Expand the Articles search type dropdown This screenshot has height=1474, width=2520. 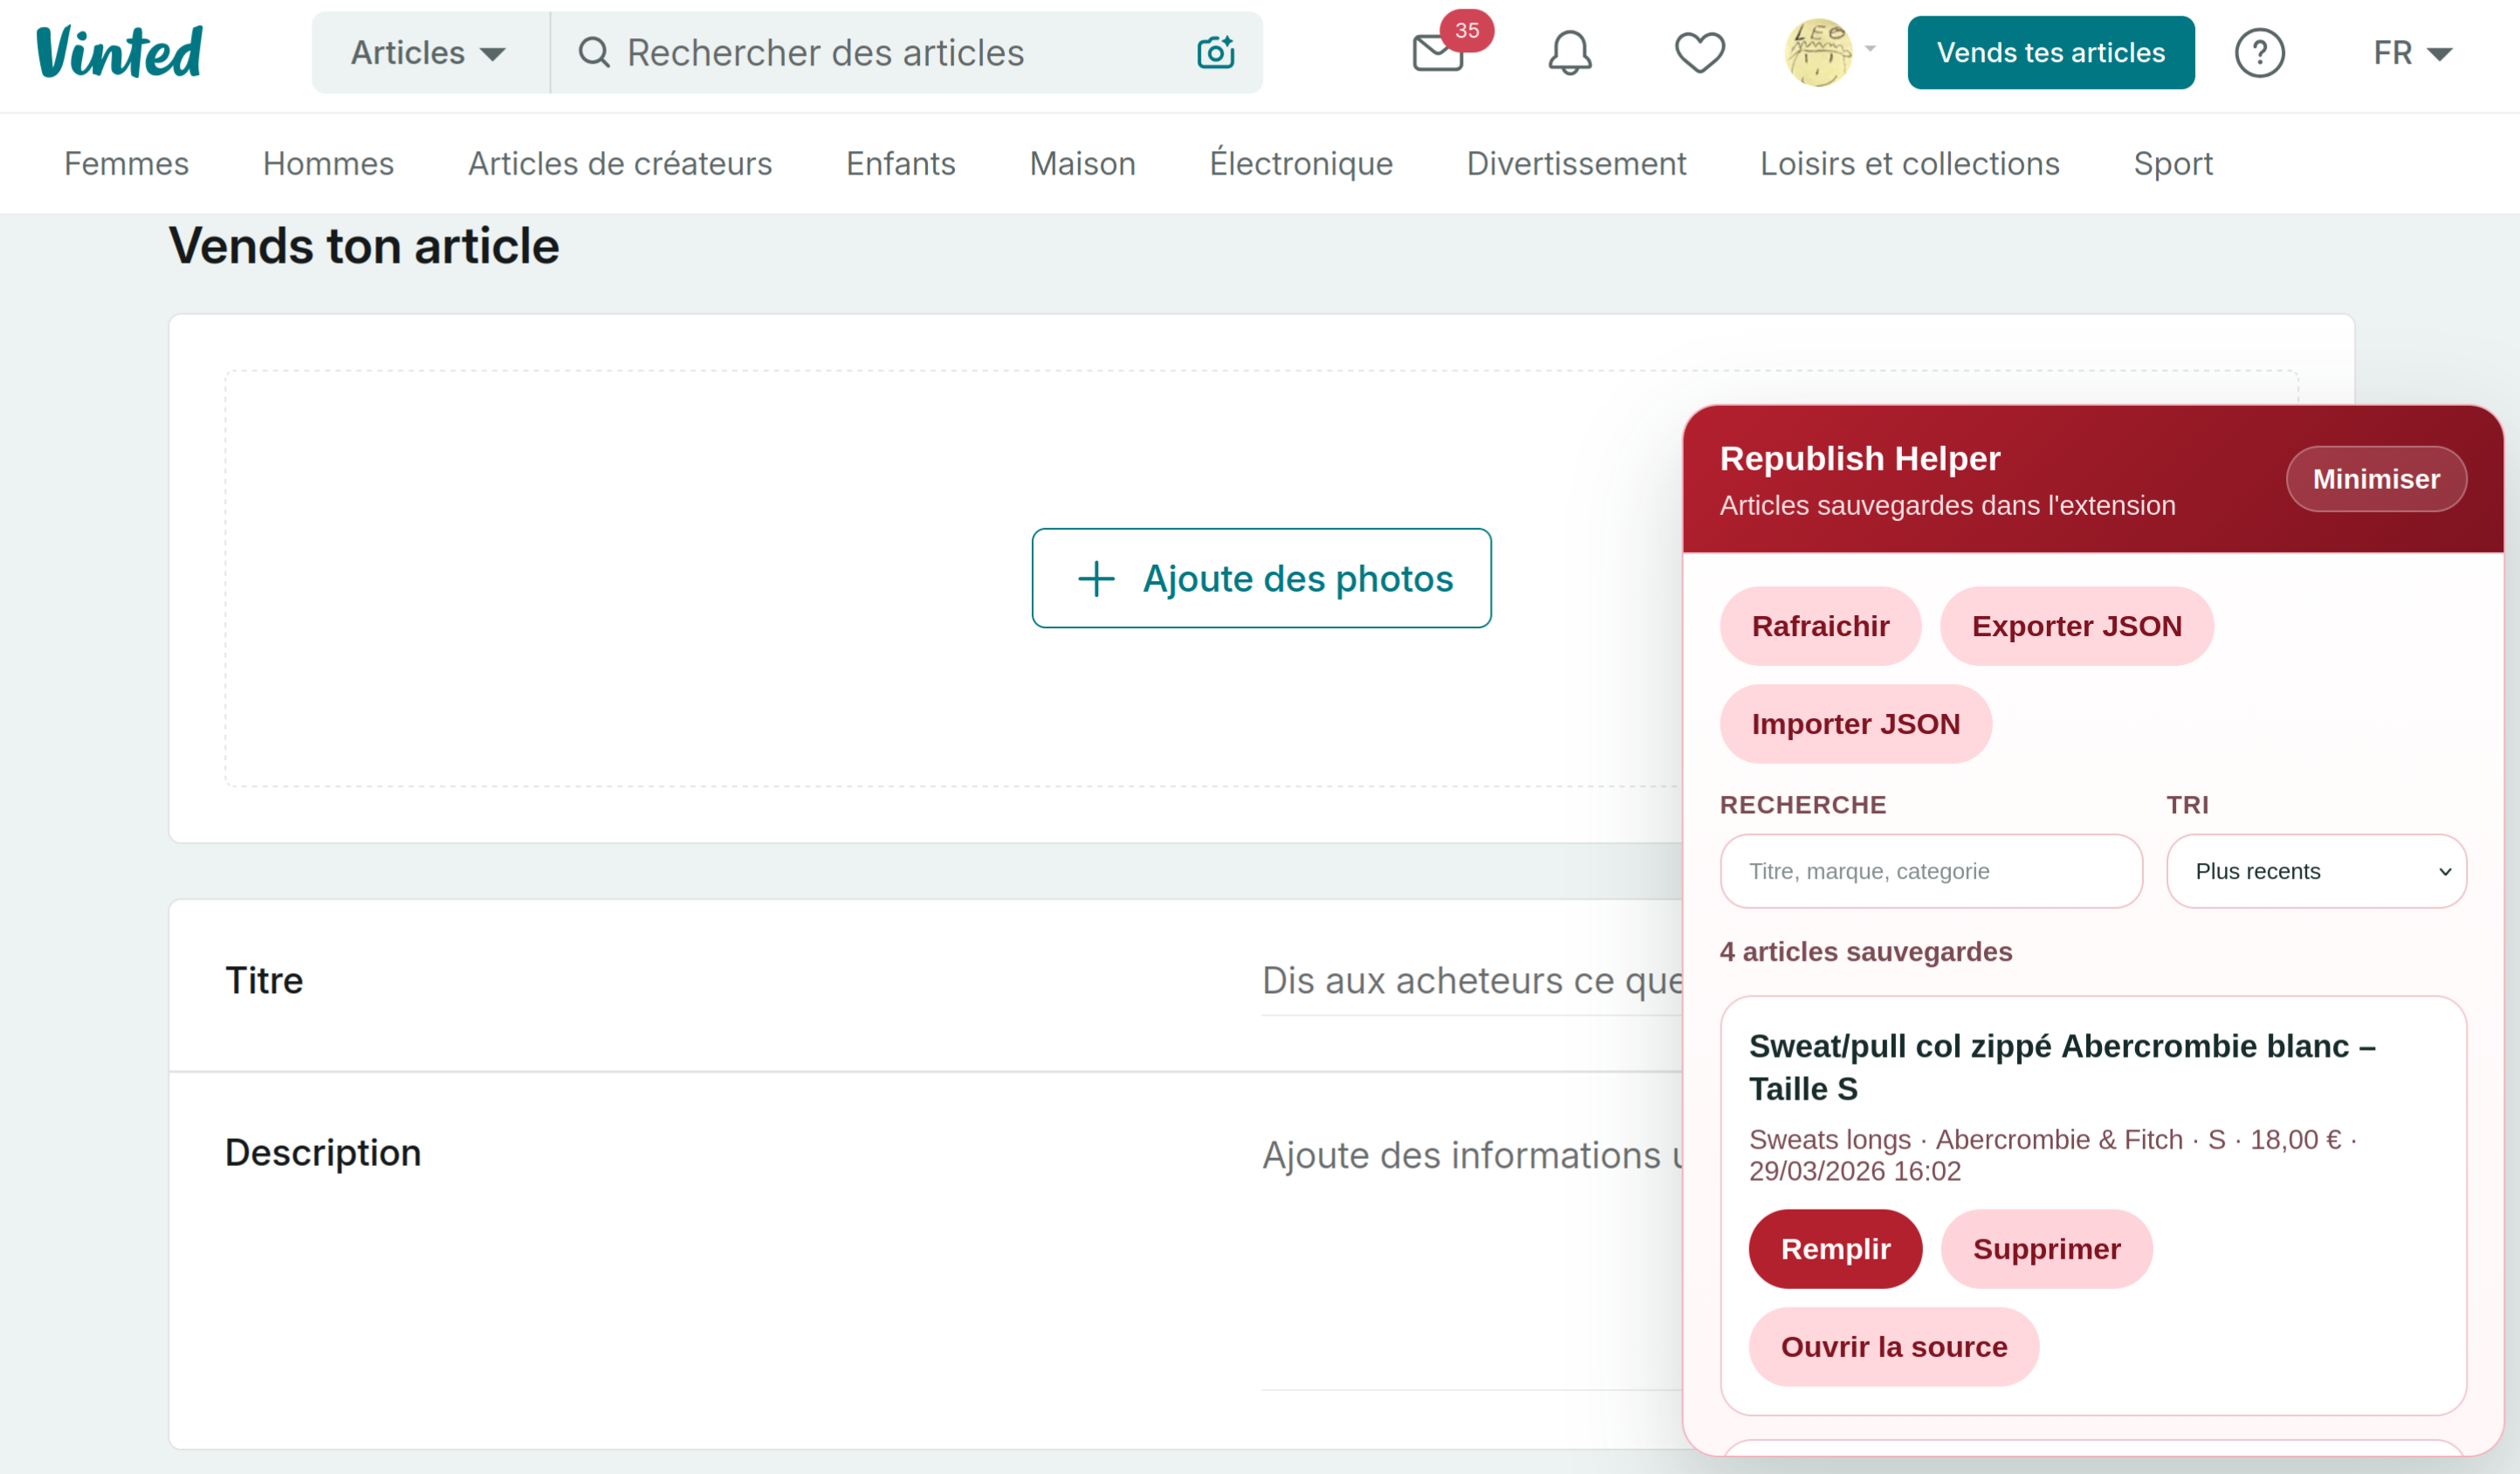tap(430, 53)
